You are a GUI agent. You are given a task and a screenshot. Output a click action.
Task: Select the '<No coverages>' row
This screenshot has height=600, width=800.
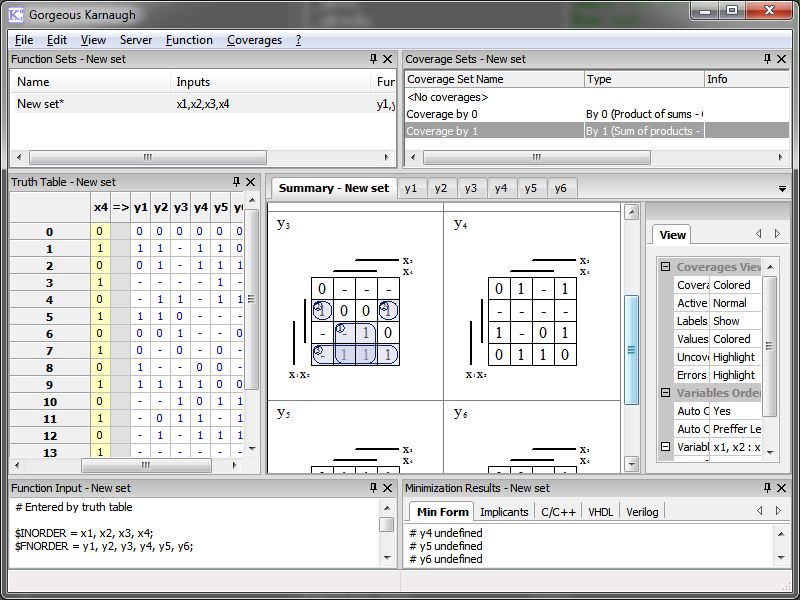click(x=597, y=97)
